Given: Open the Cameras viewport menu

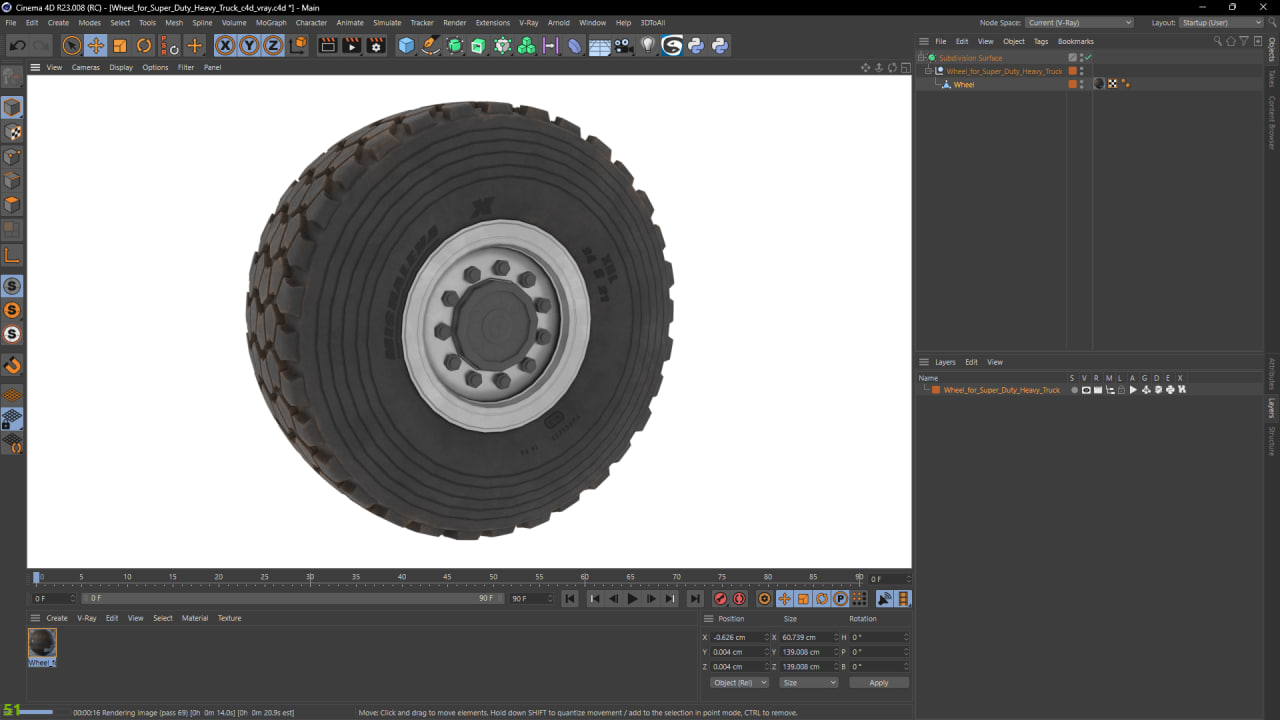Looking at the screenshot, I should click(x=86, y=67).
